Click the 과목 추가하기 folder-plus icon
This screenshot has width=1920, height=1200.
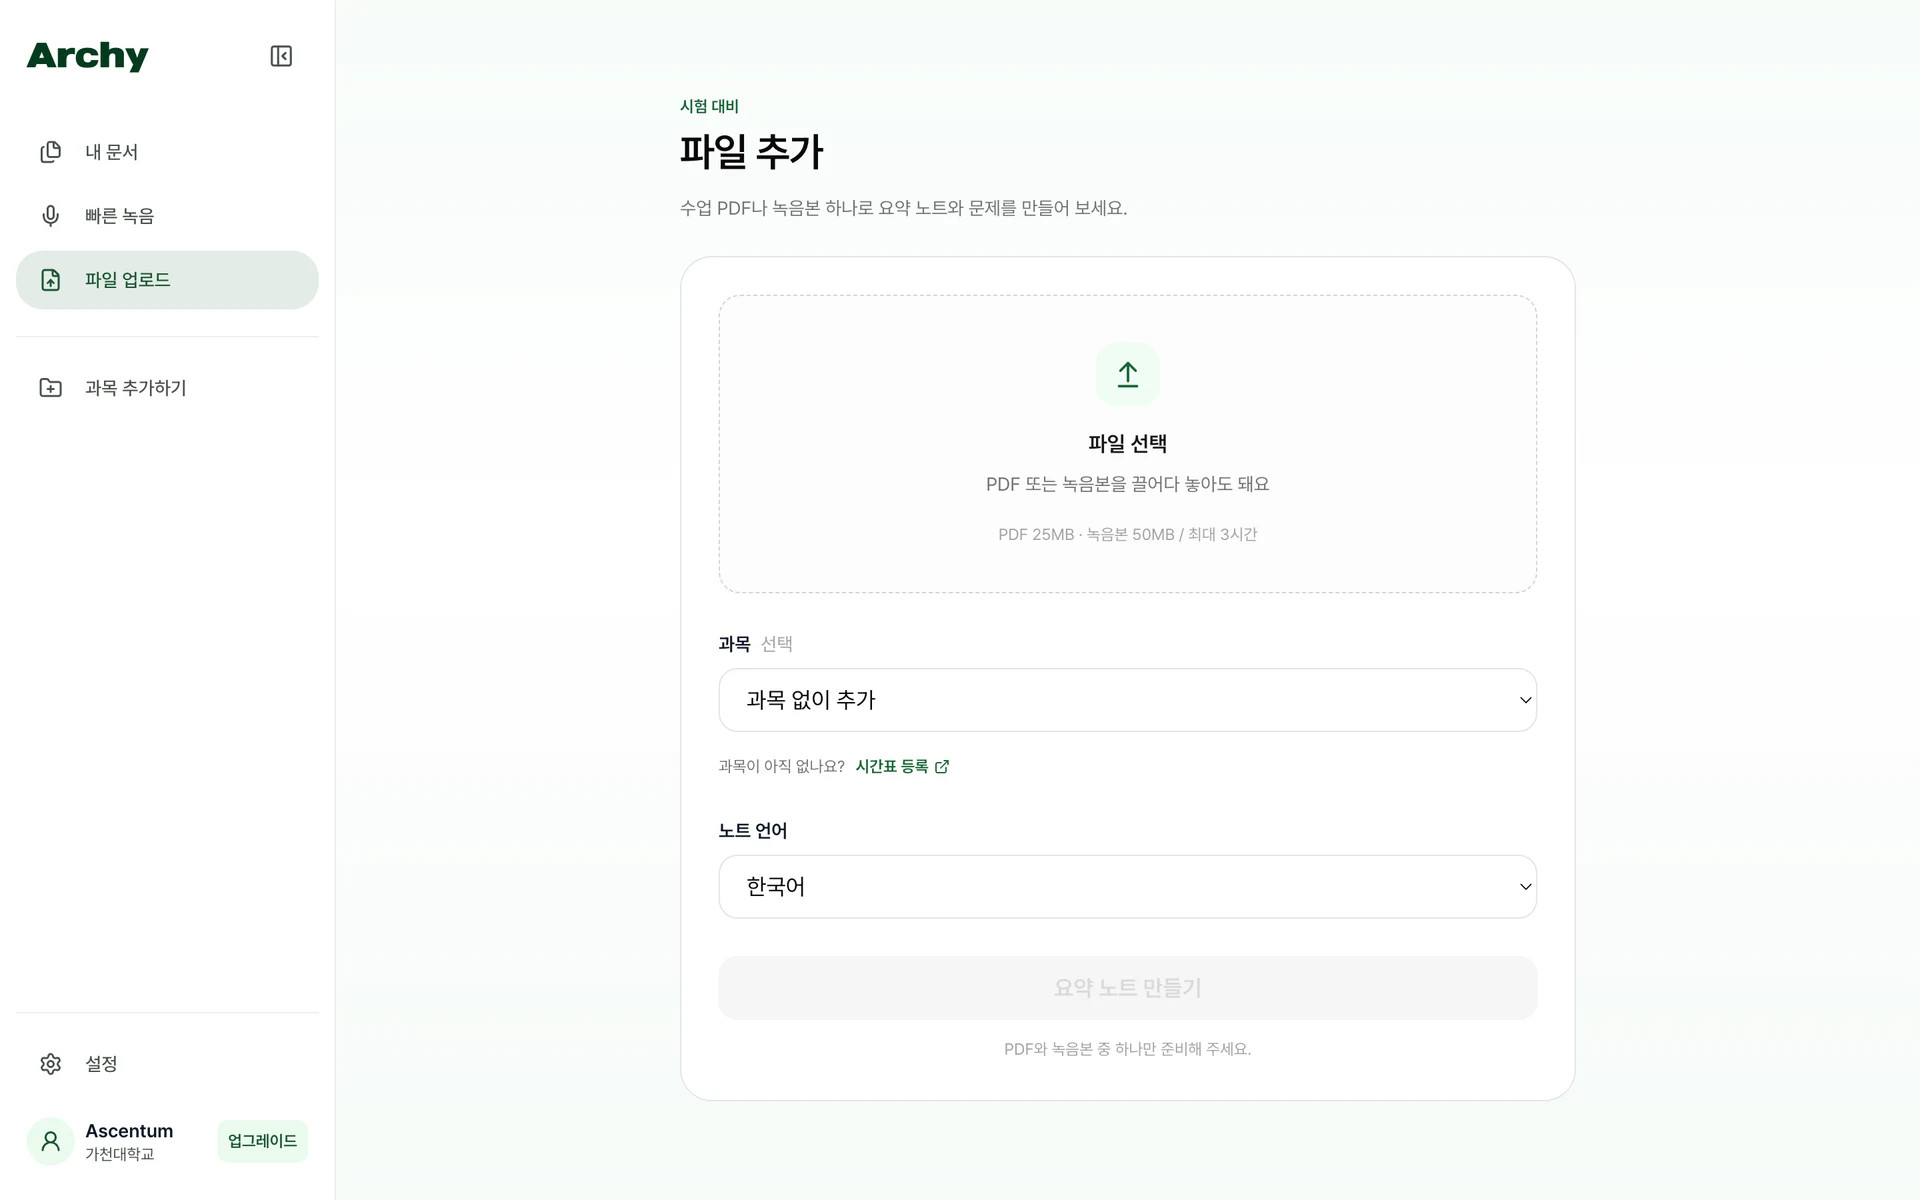coord(50,388)
